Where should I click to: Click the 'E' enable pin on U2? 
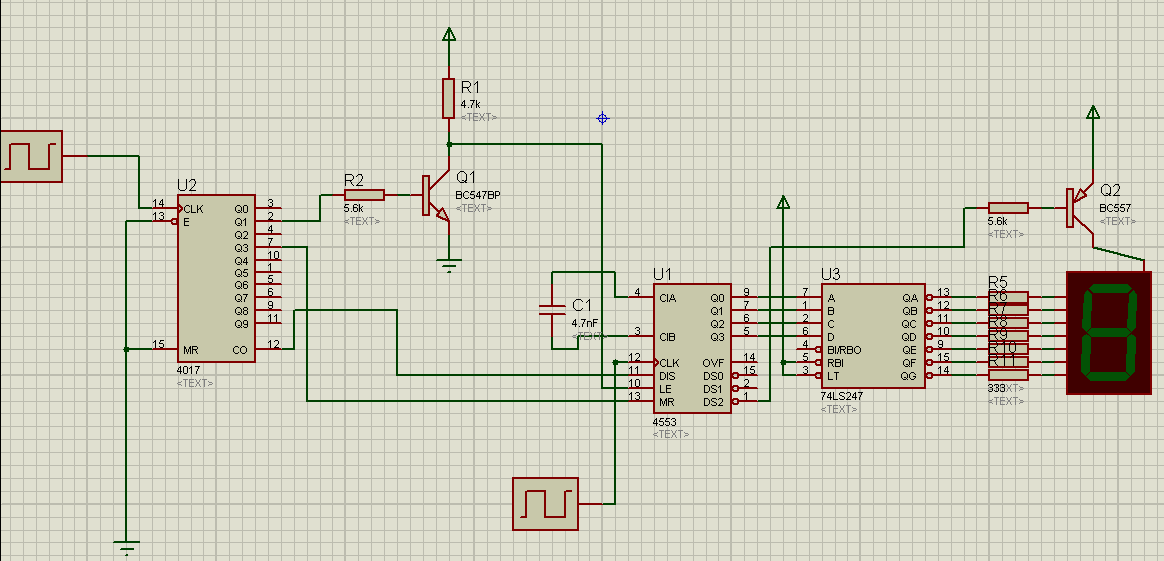click(x=186, y=221)
